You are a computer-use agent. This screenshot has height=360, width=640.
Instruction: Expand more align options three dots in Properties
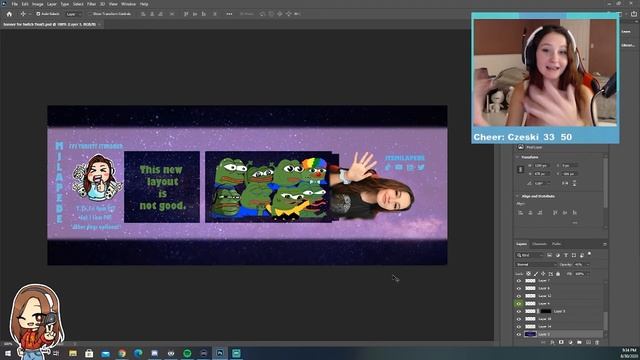575,223
